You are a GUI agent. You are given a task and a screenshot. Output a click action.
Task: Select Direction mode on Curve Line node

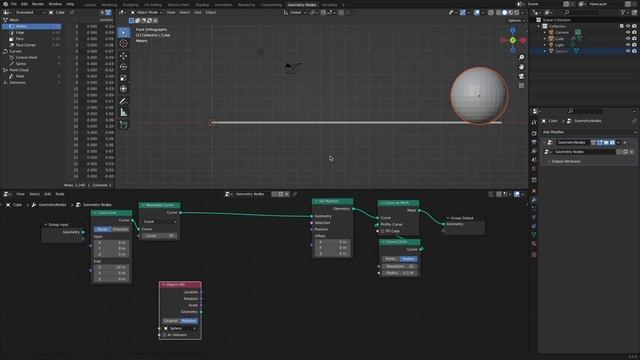(x=120, y=229)
